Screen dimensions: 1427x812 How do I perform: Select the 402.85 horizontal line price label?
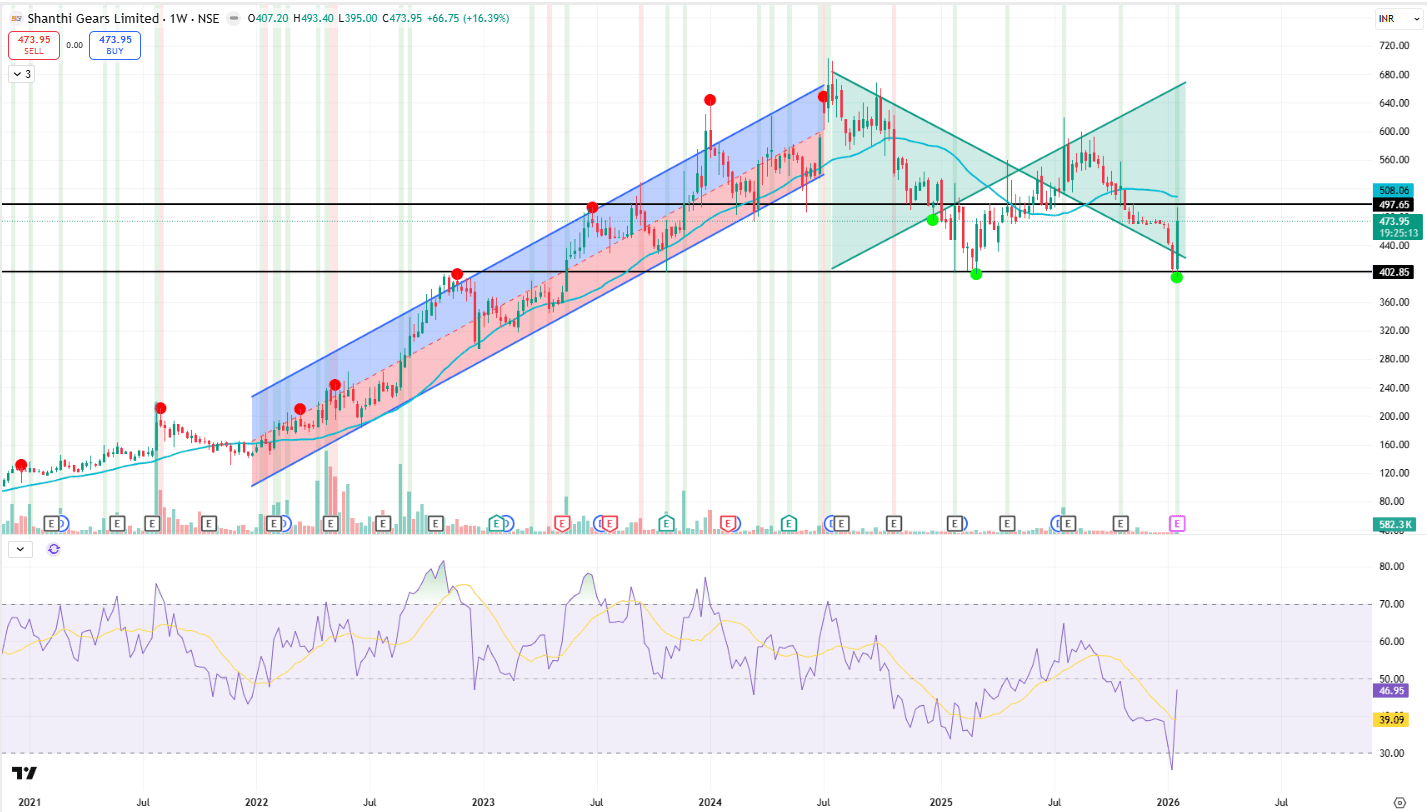pos(1393,272)
